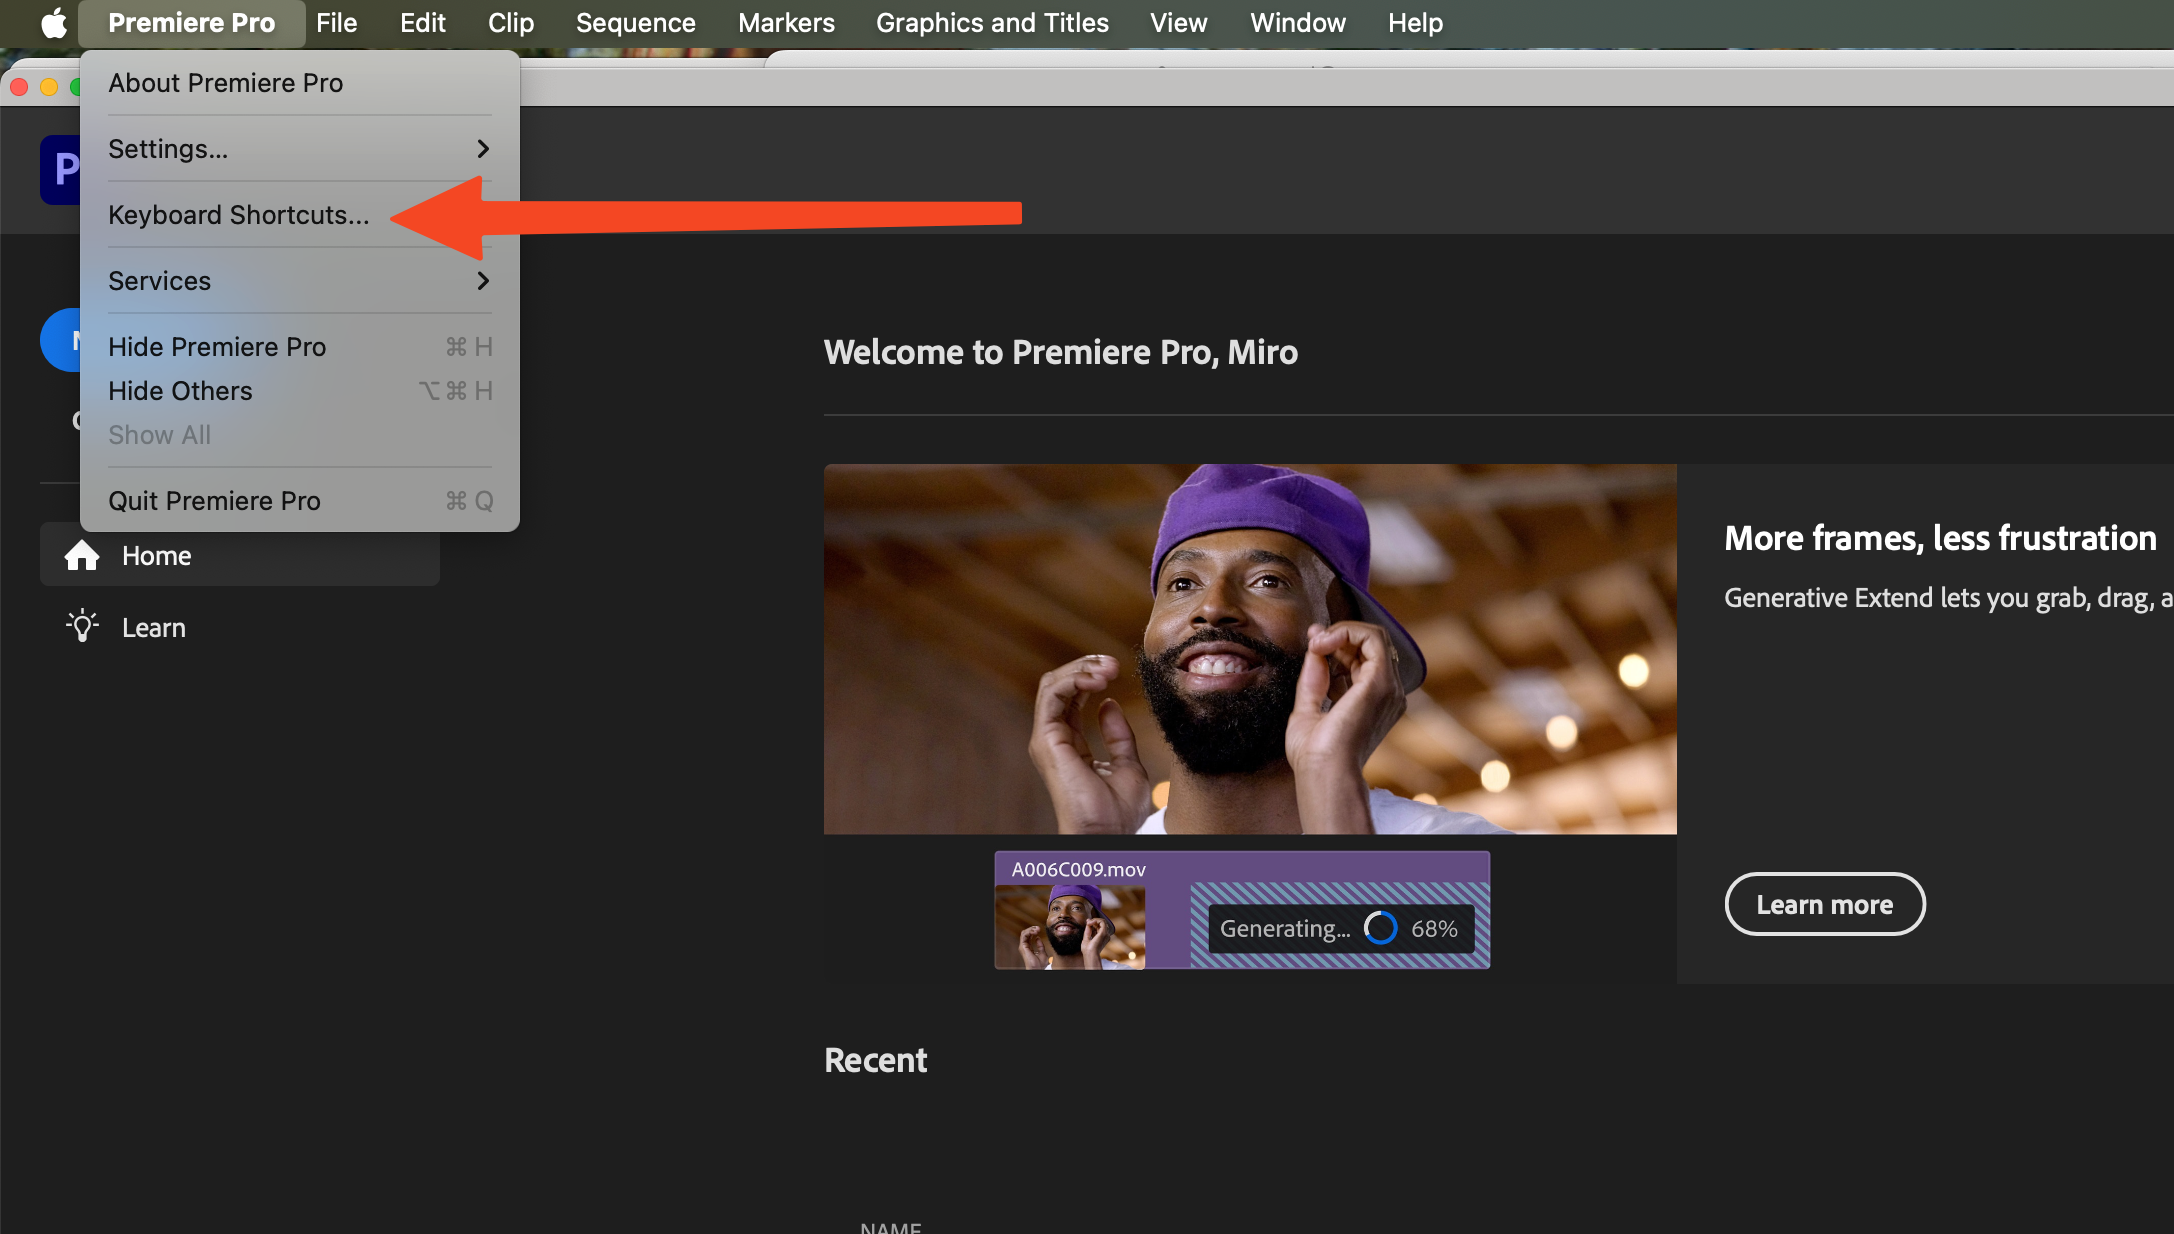Open the View menu
This screenshot has height=1234, width=2174.
pos(1178,23)
